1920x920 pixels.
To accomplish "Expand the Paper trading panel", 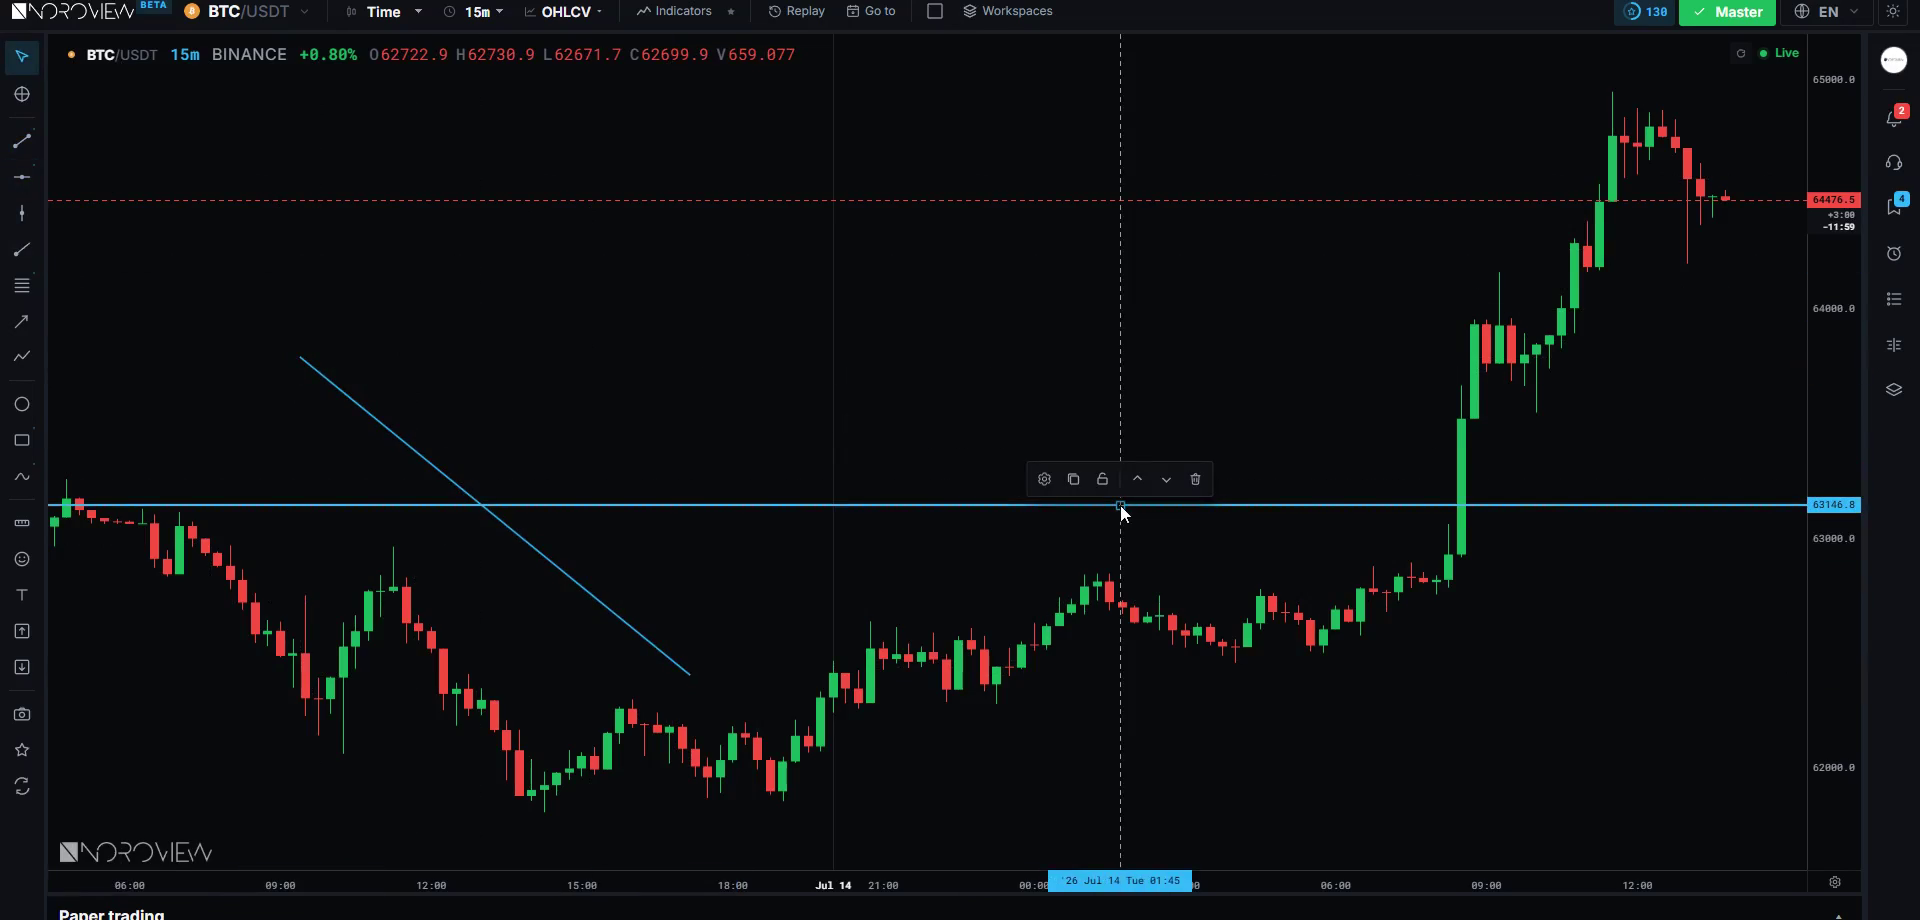I will [1838, 915].
